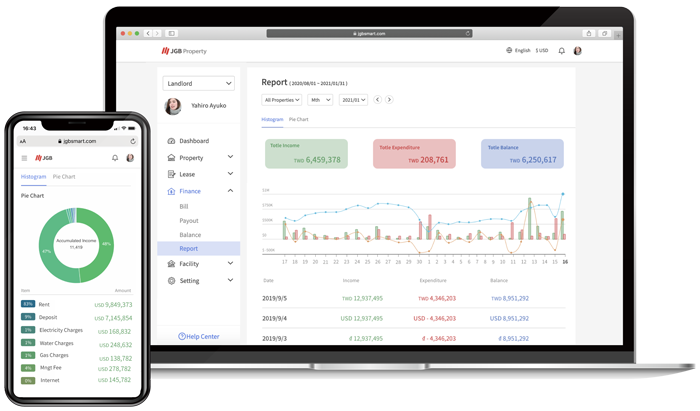Collapse the Finance menu section

point(231,190)
